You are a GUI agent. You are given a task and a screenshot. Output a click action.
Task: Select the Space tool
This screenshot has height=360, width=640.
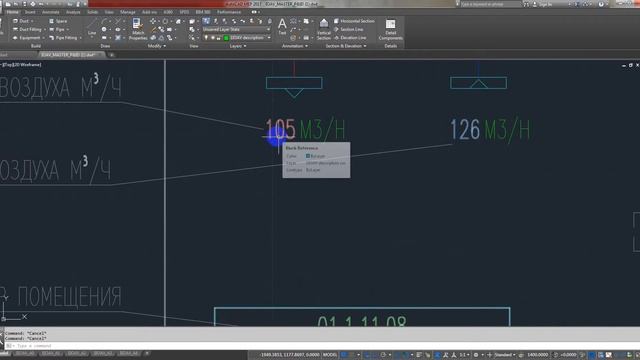coord(58,21)
